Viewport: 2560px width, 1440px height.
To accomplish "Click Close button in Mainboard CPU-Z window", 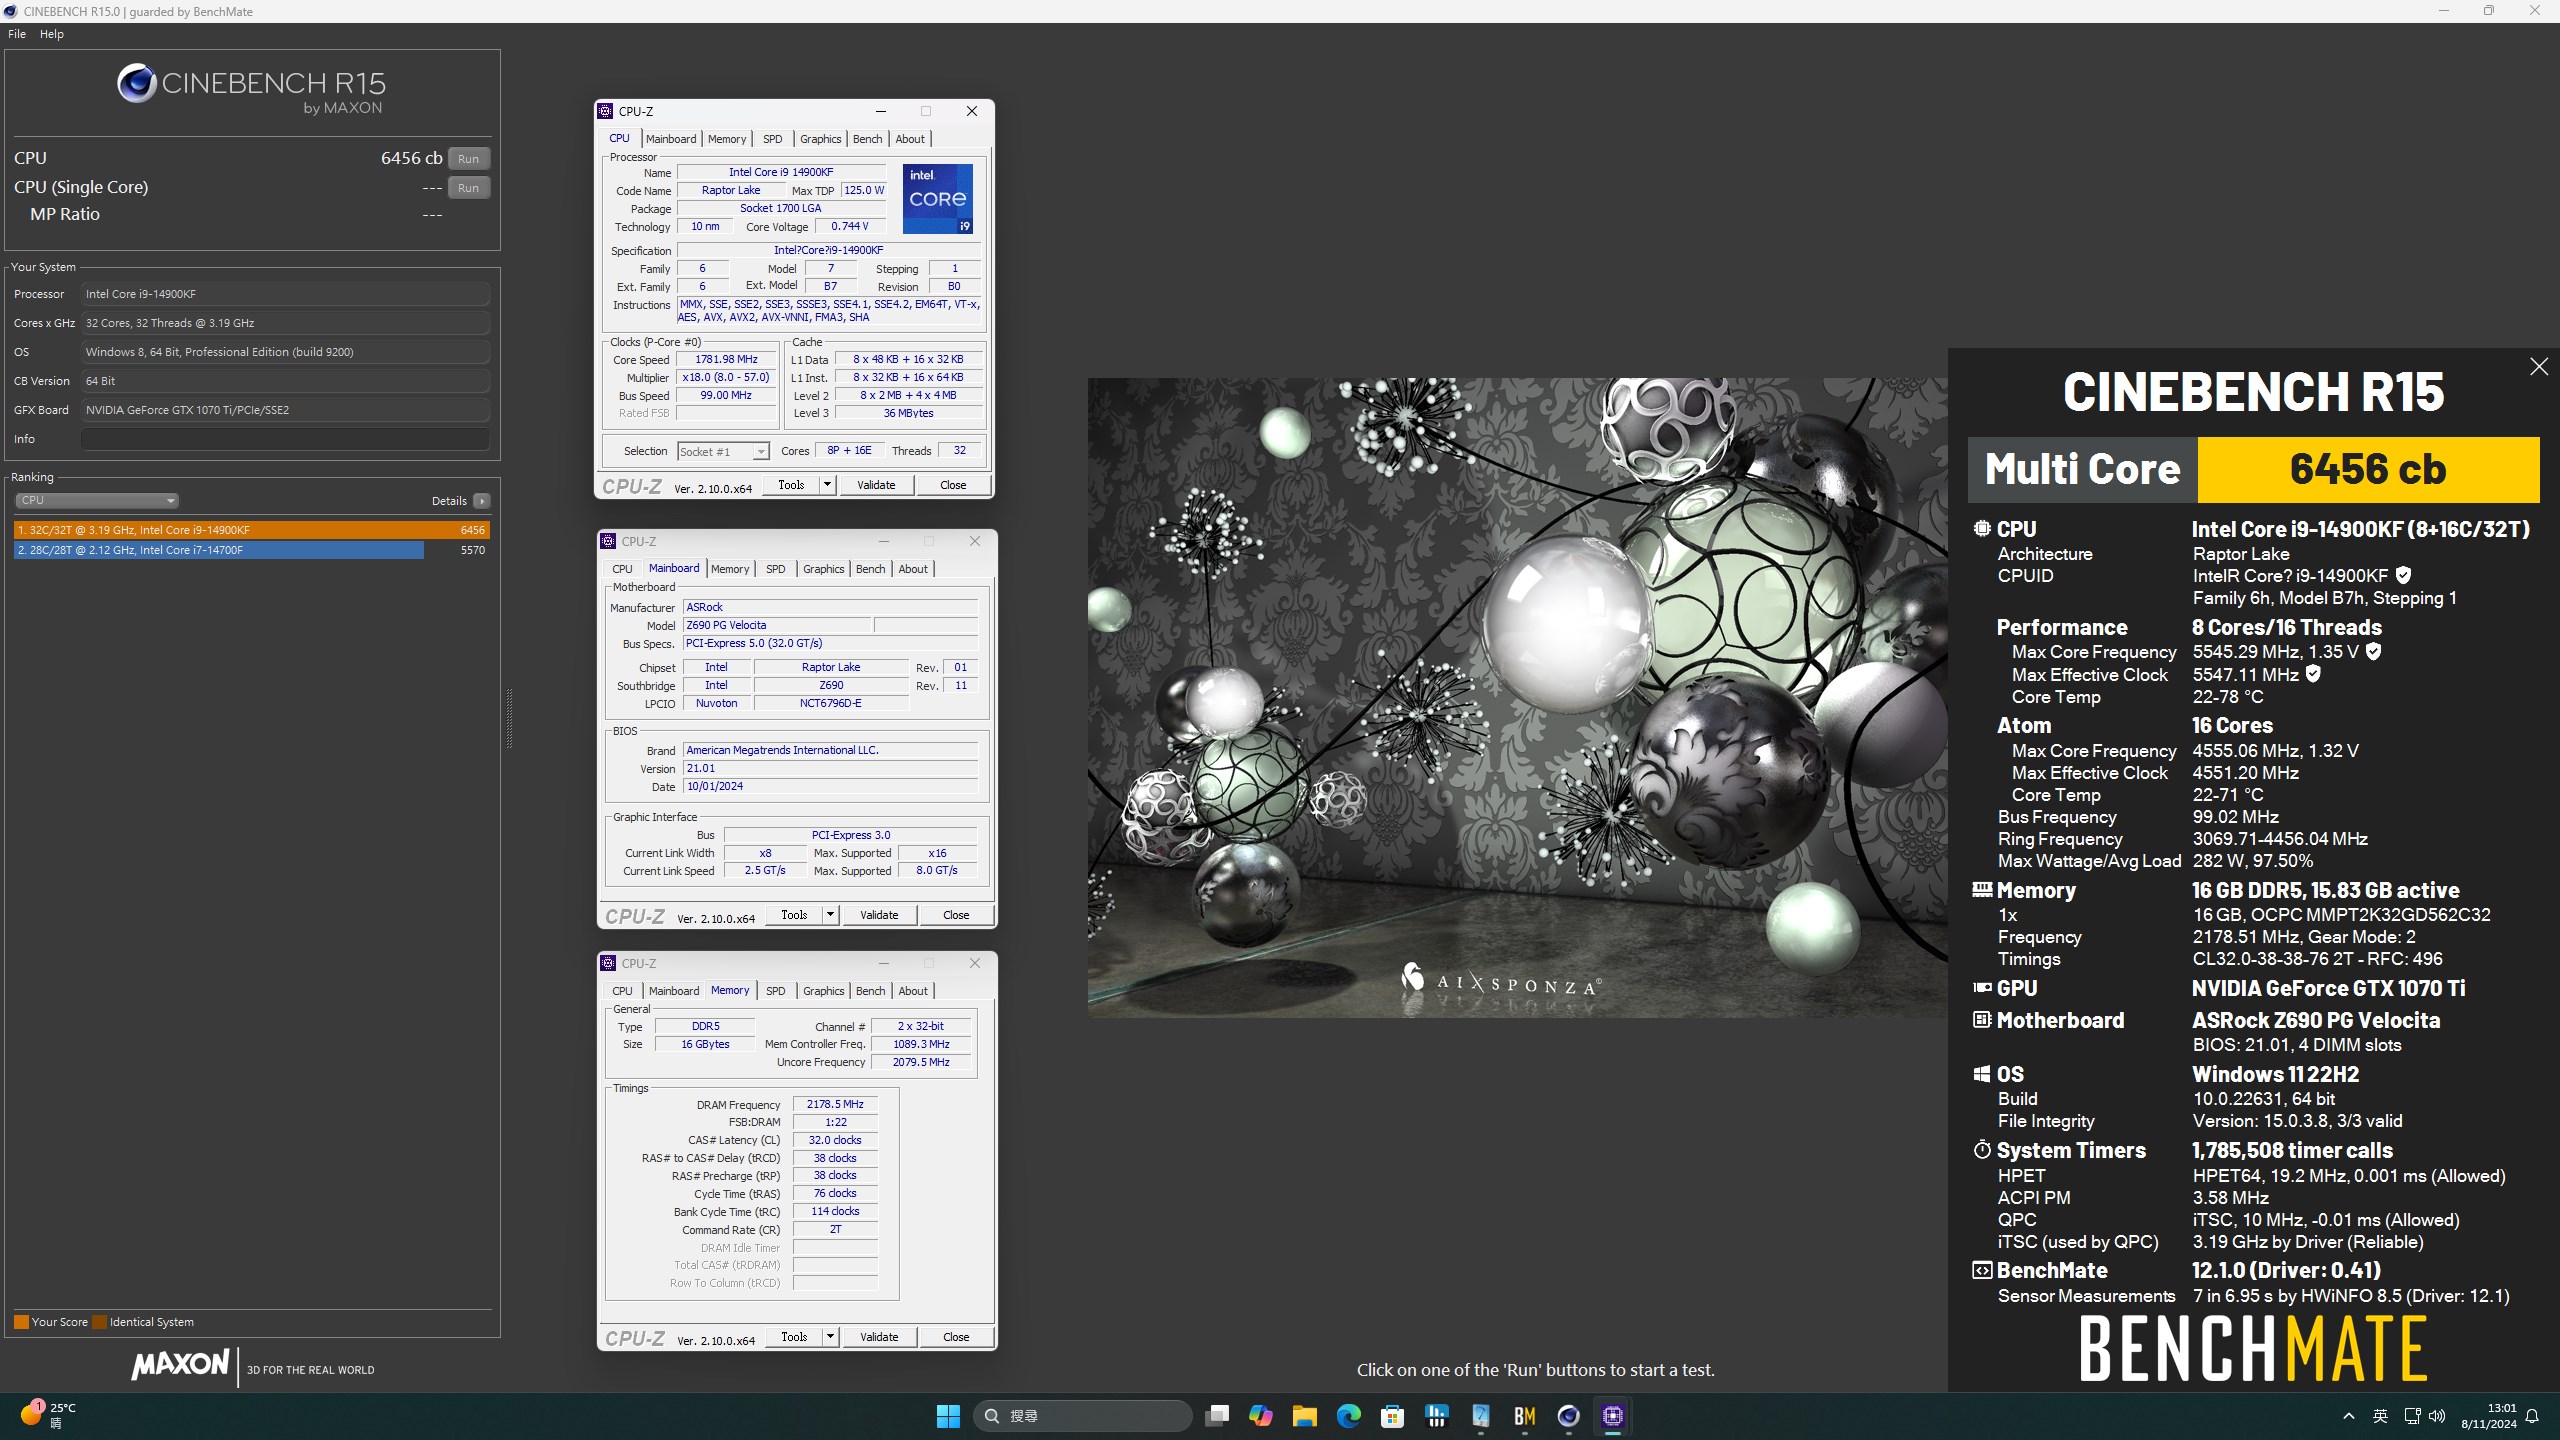I will click(956, 915).
